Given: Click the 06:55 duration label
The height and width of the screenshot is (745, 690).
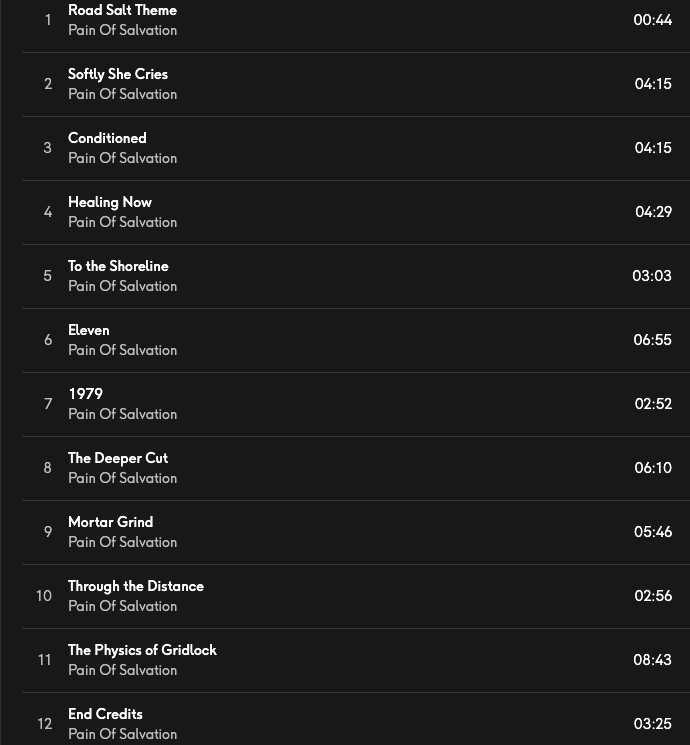Looking at the screenshot, I should pos(652,340).
